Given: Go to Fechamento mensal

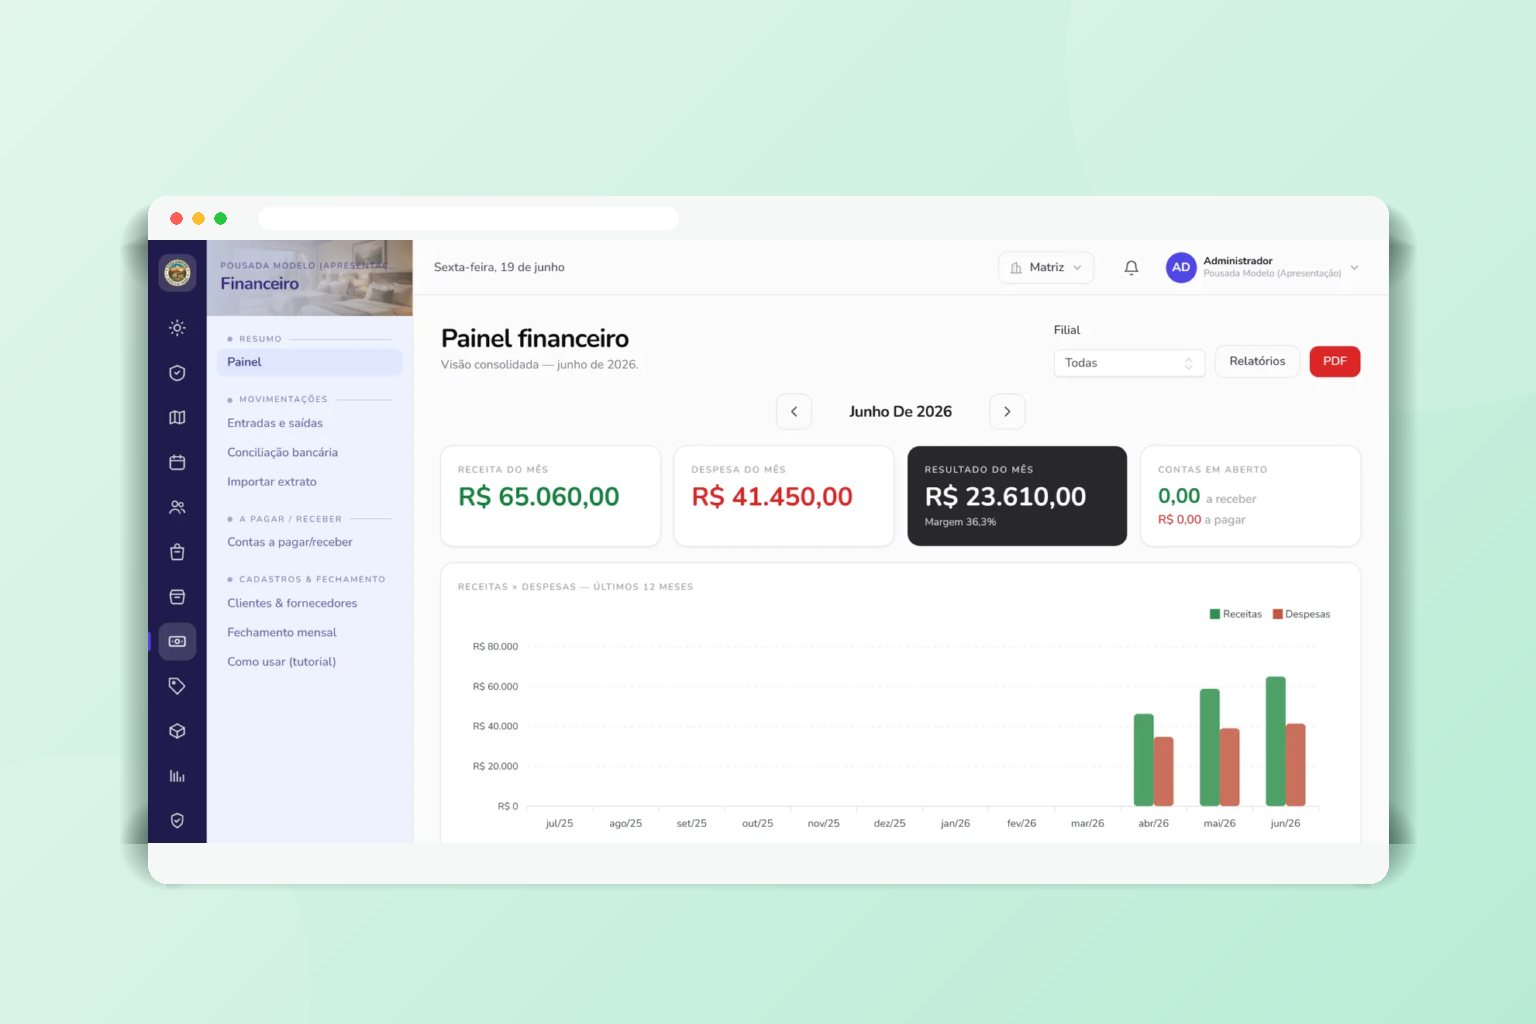Looking at the screenshot, I should [282, 632].
